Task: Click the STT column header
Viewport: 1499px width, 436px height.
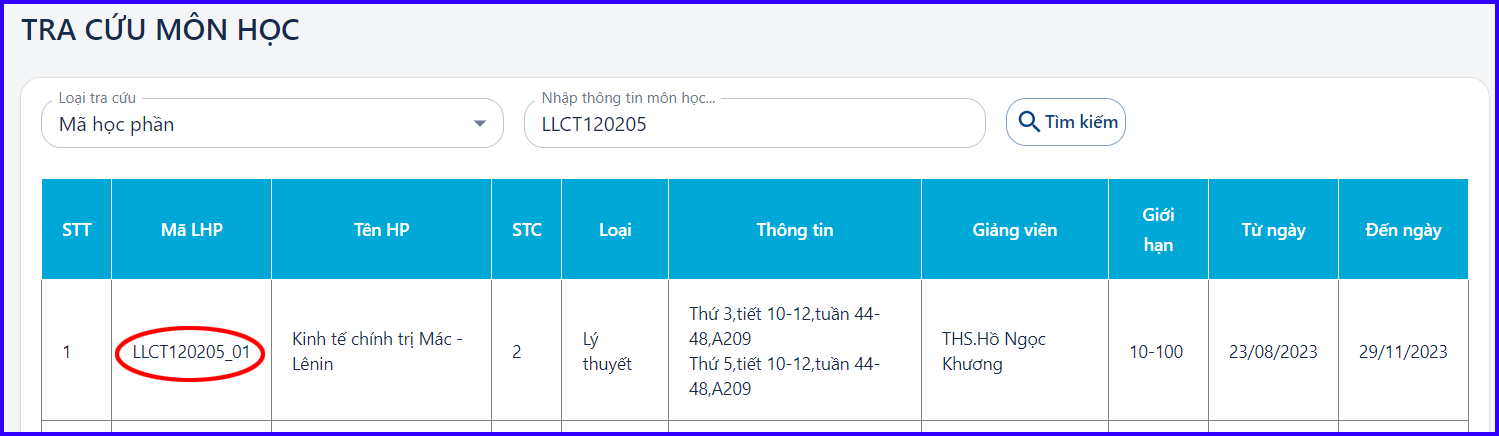Action: point(77,230)
